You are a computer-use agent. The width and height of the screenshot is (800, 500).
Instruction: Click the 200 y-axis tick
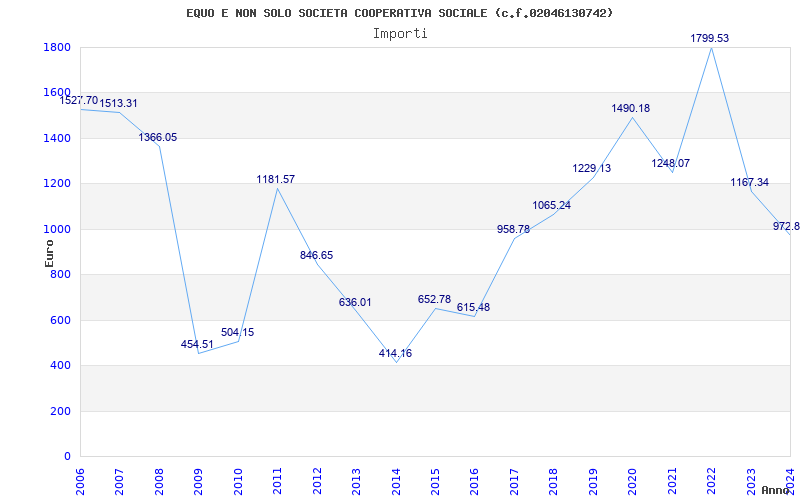coord(60,411)
